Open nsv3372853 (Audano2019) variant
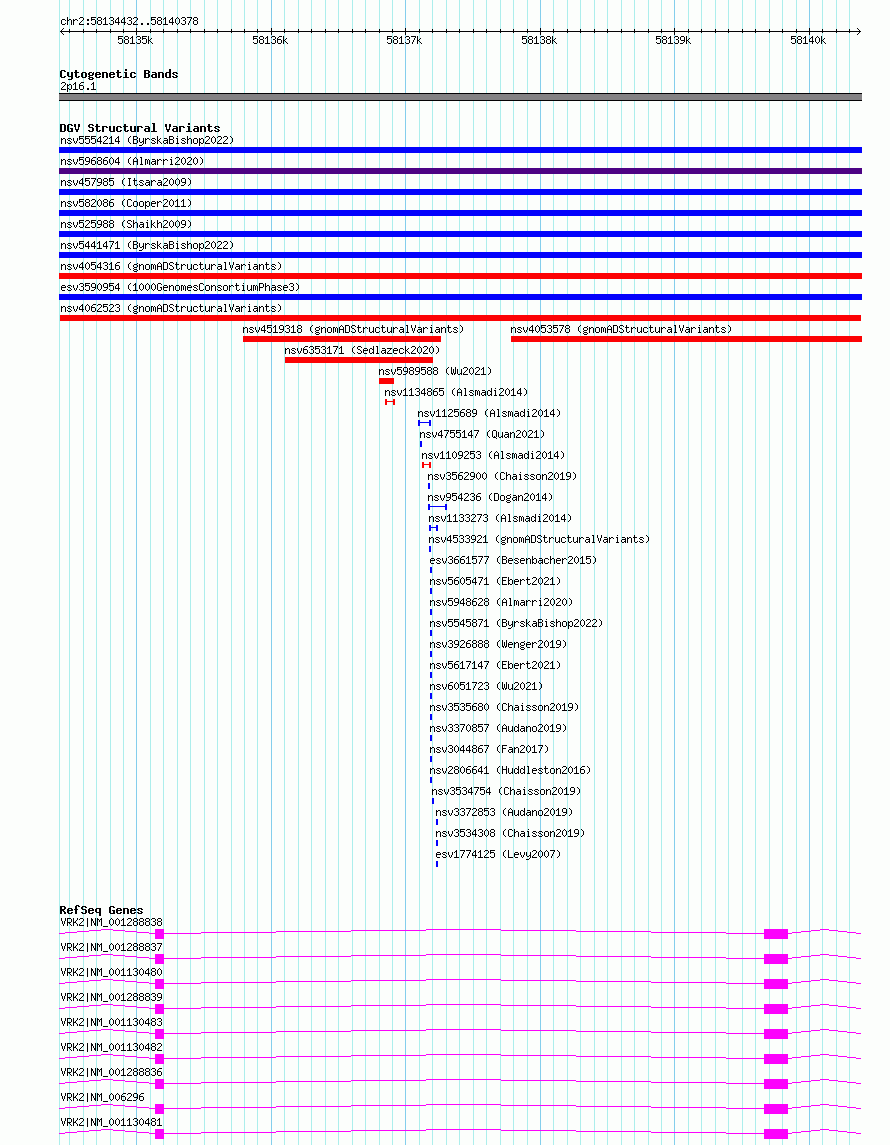The image size is (890, 1145). 504,813
